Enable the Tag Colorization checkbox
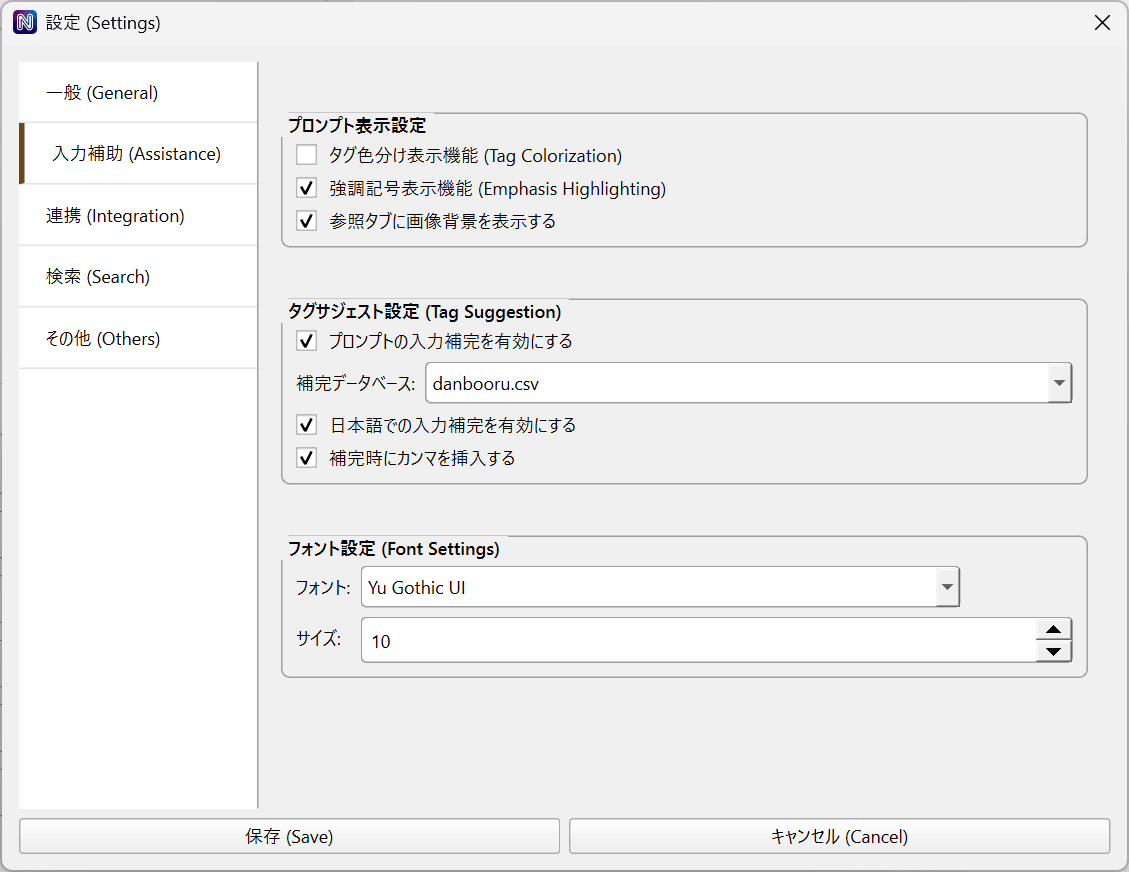 [x=307, y=156]
